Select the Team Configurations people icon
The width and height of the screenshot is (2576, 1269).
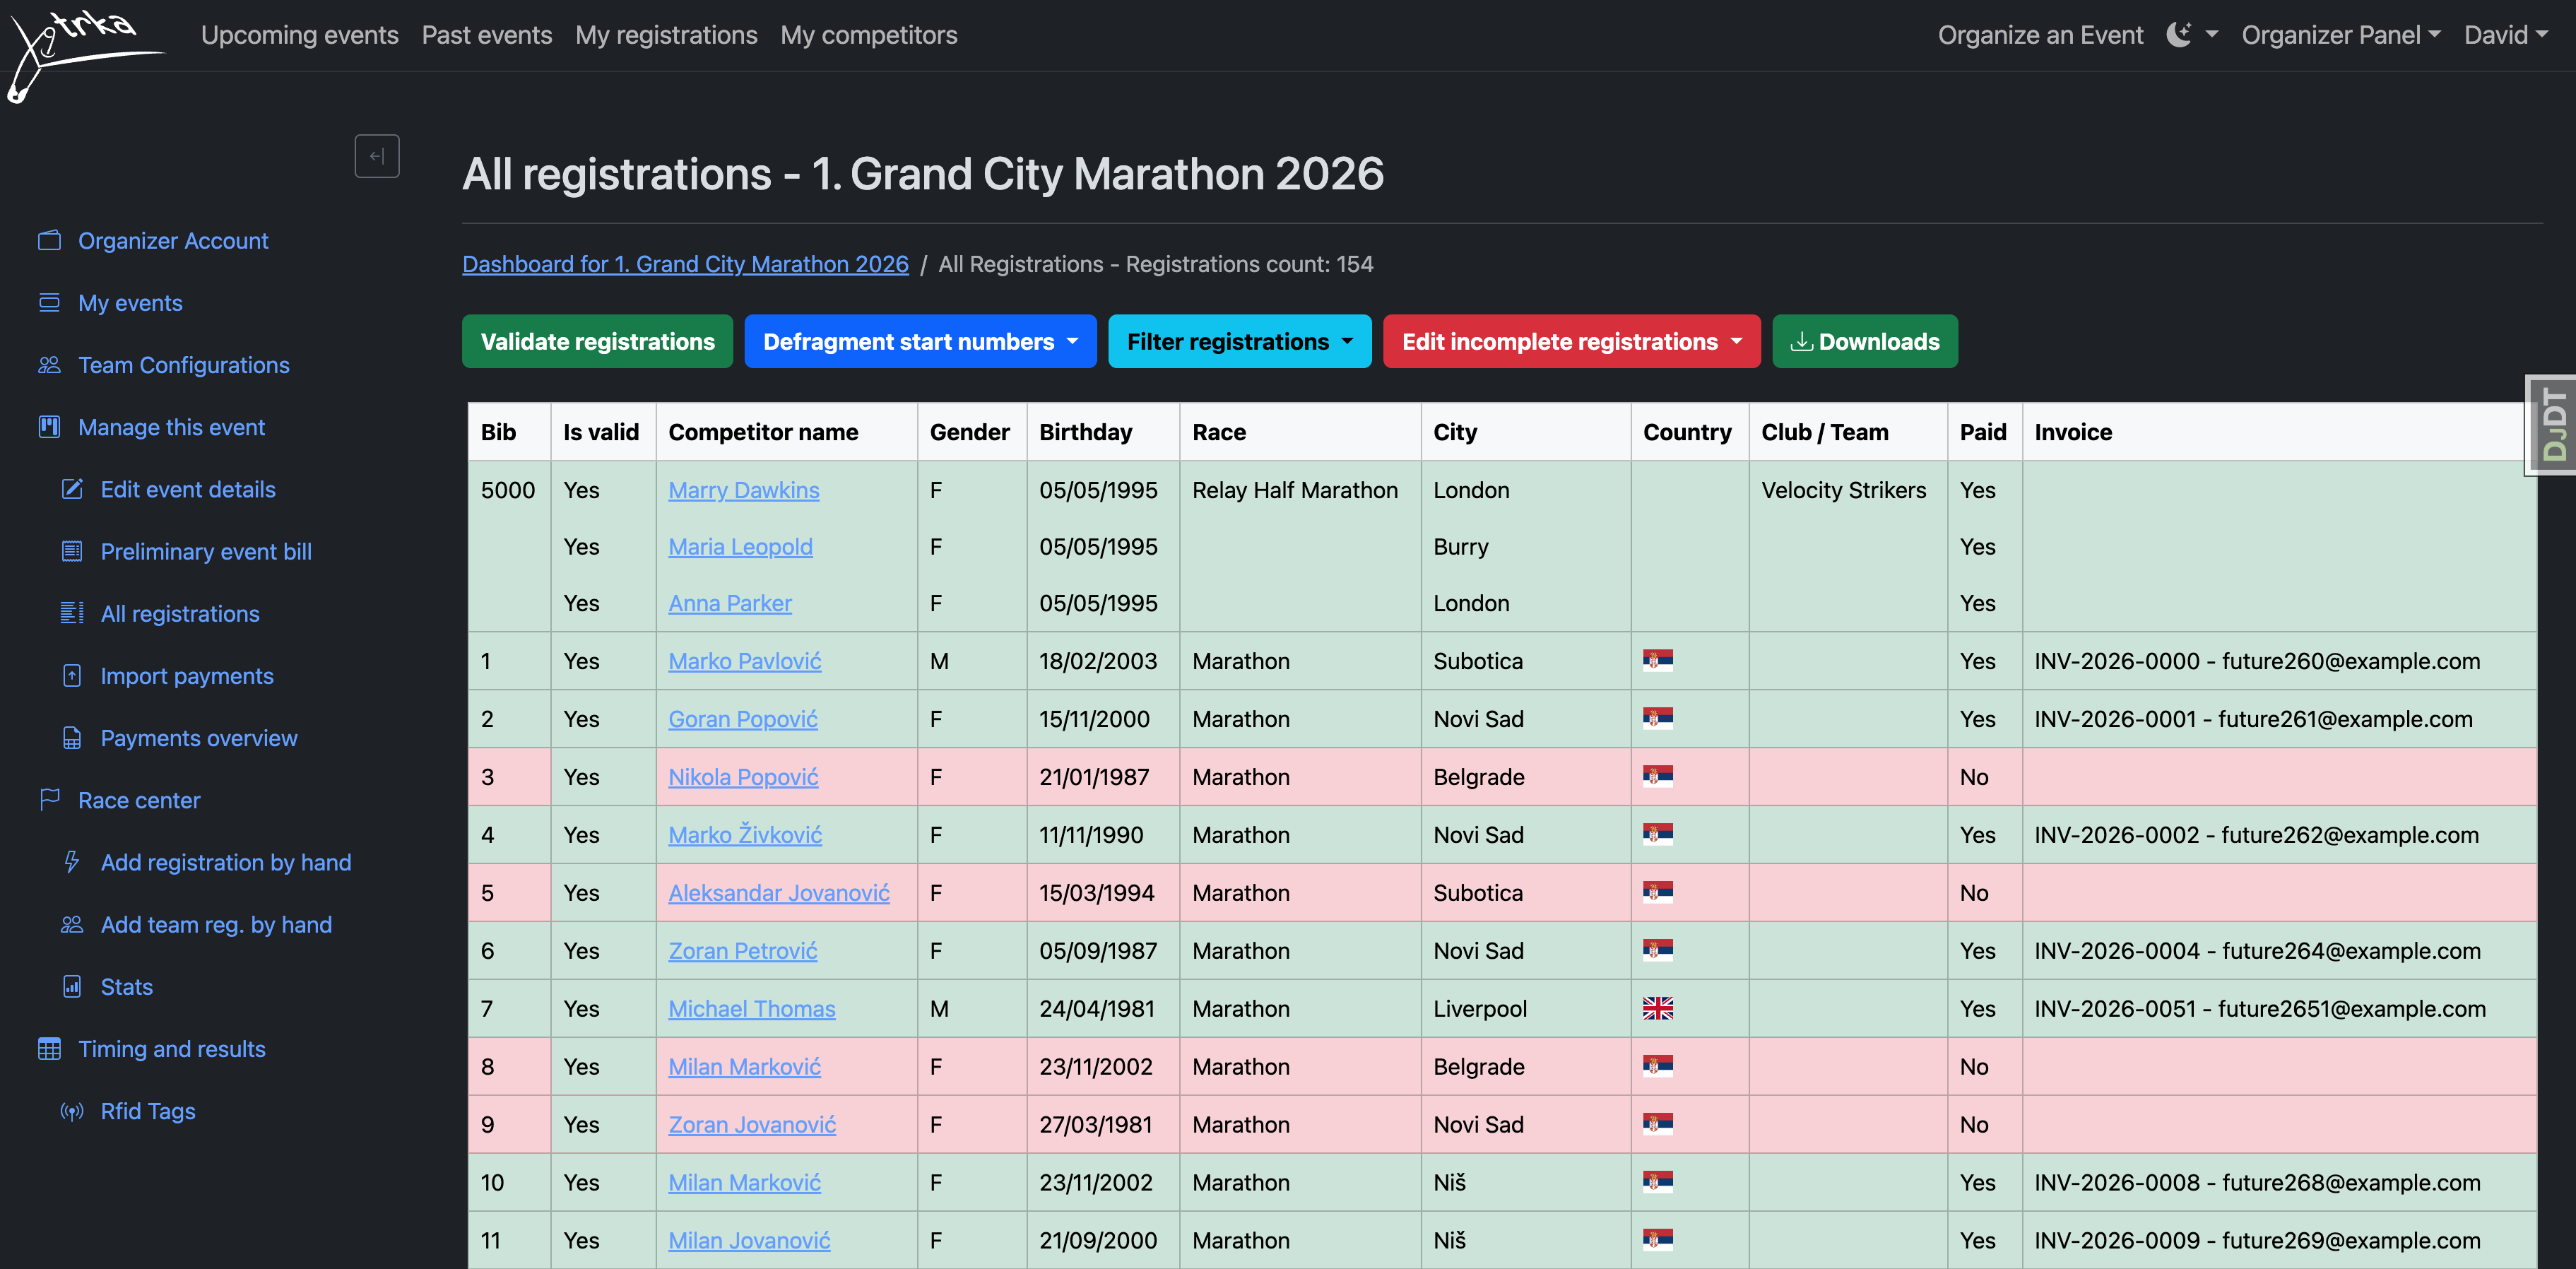(49, 365)
